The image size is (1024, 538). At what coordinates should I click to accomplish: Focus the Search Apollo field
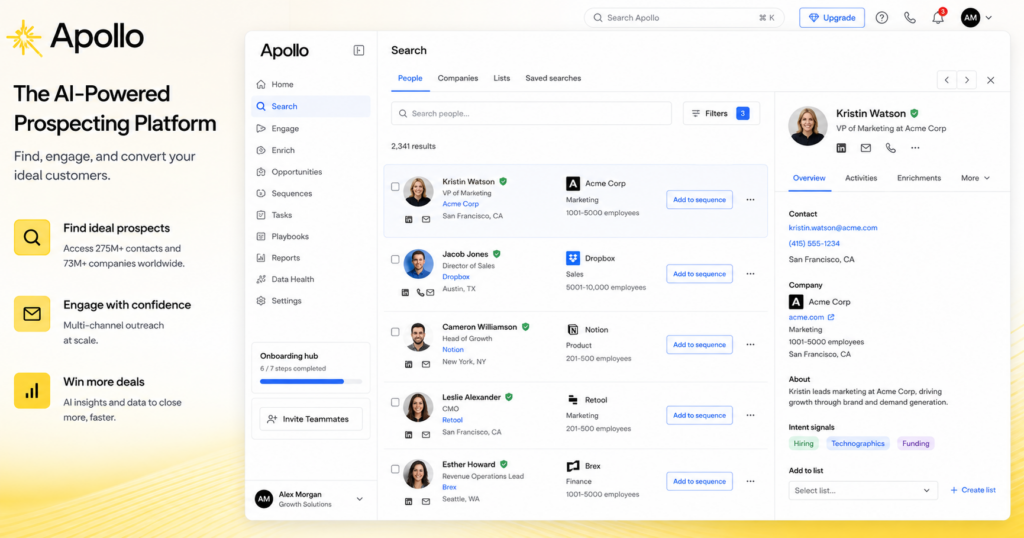684,18
